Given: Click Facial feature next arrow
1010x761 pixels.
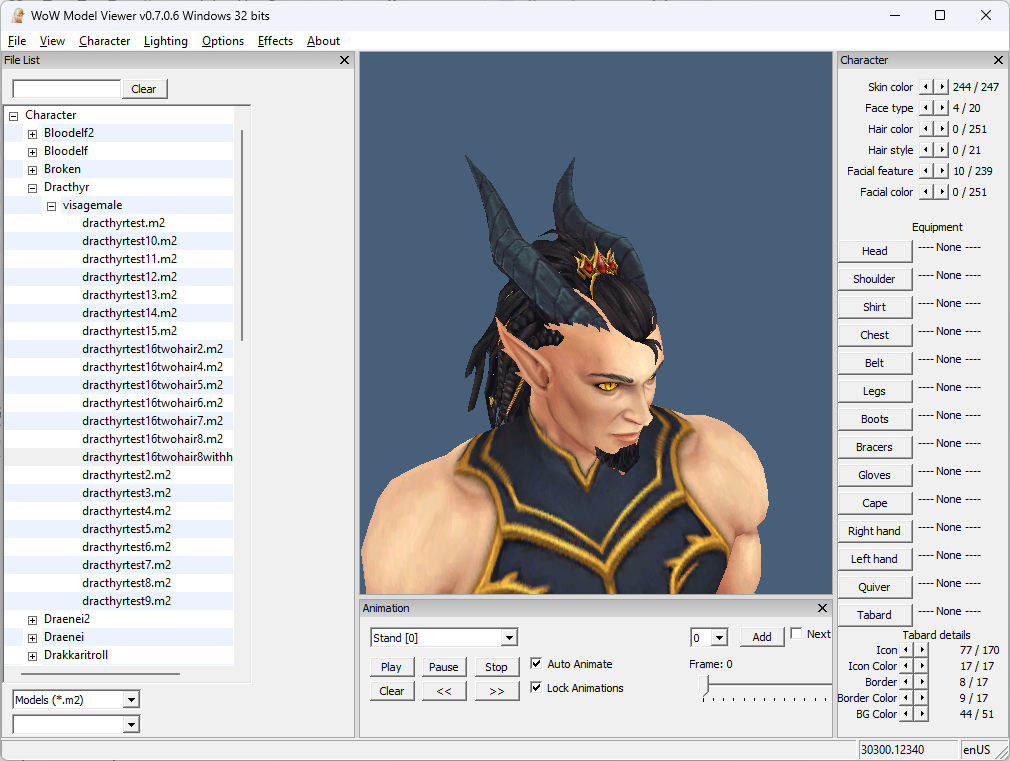Looking at the screenshot, I should 941,171.
